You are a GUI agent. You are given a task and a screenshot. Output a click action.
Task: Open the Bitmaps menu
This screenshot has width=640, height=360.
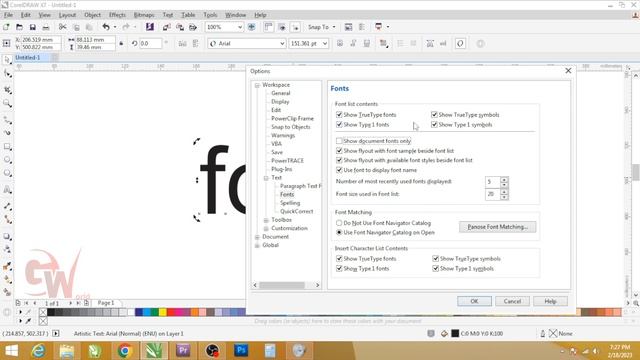coord(144,15)
